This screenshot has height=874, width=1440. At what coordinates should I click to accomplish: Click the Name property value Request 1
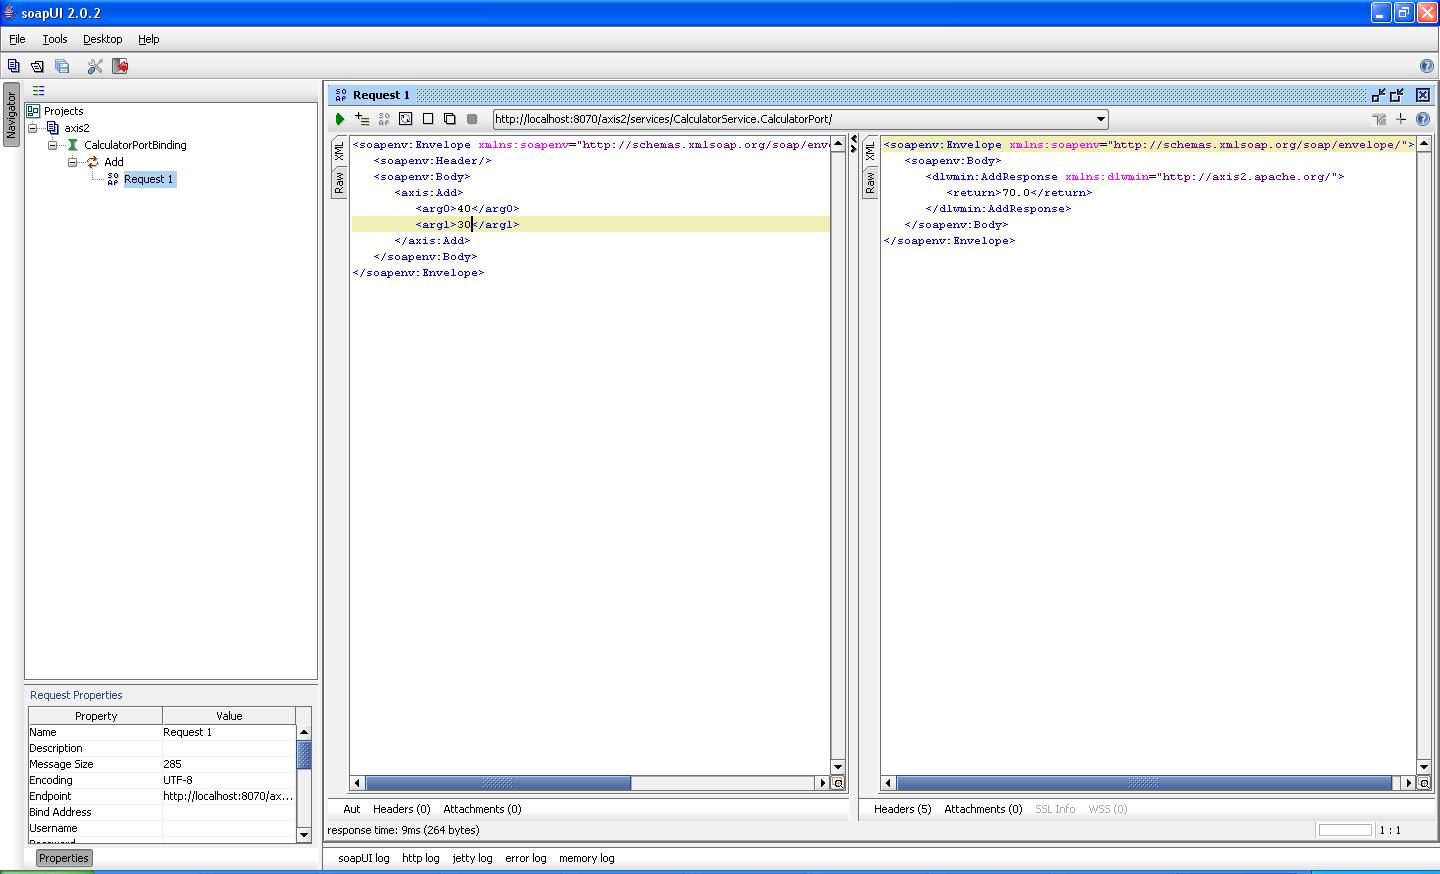[229, 732]
